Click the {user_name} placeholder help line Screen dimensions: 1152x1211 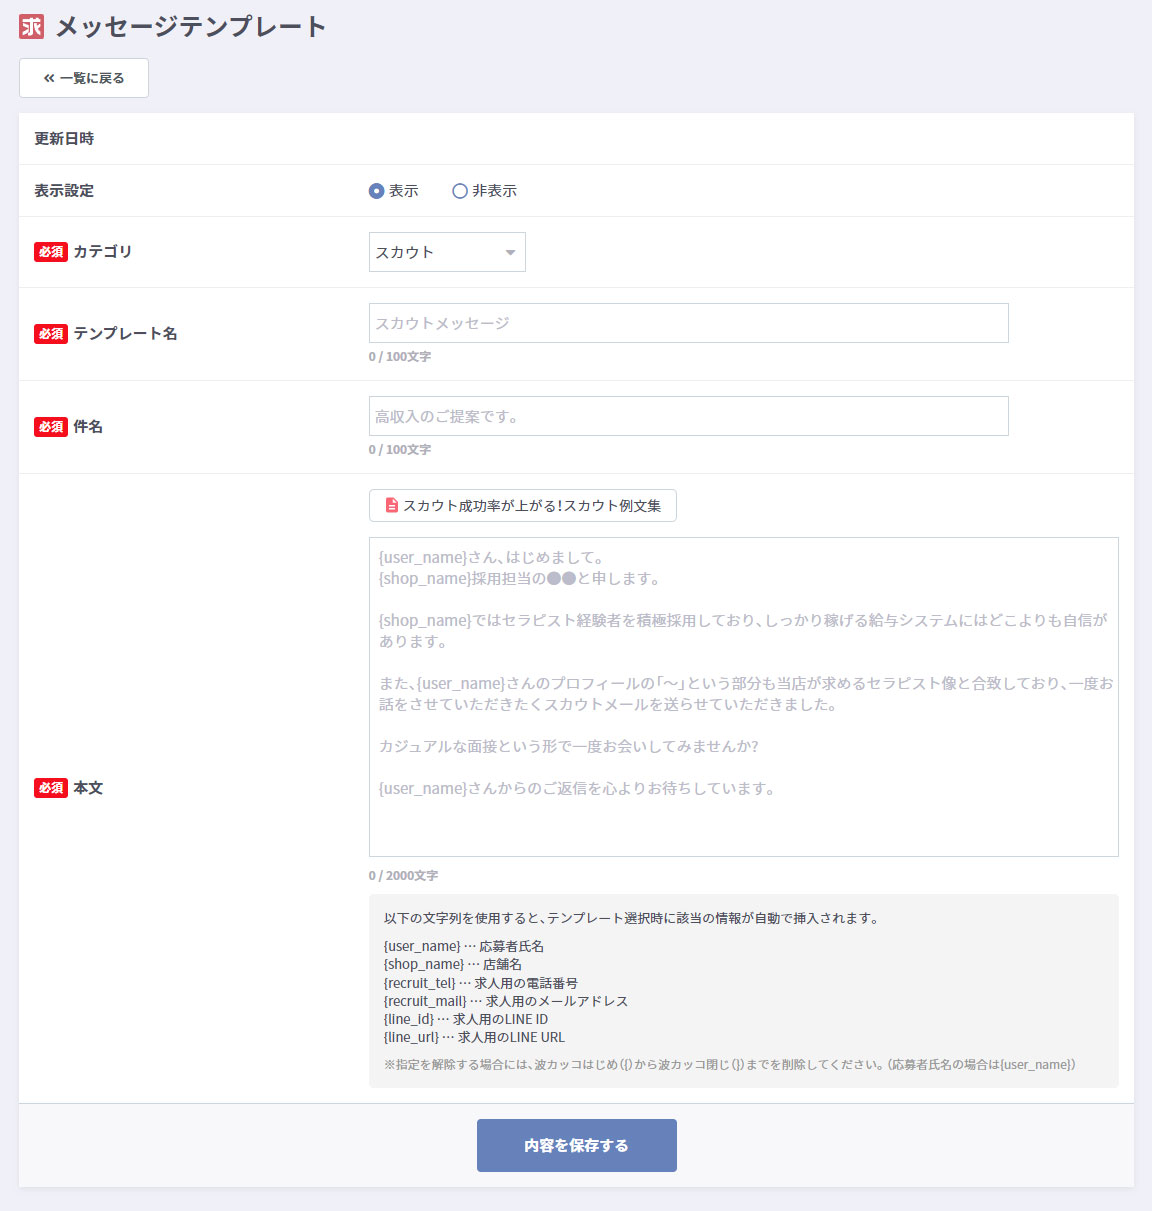pyautogui.click(x=464, y=946)
